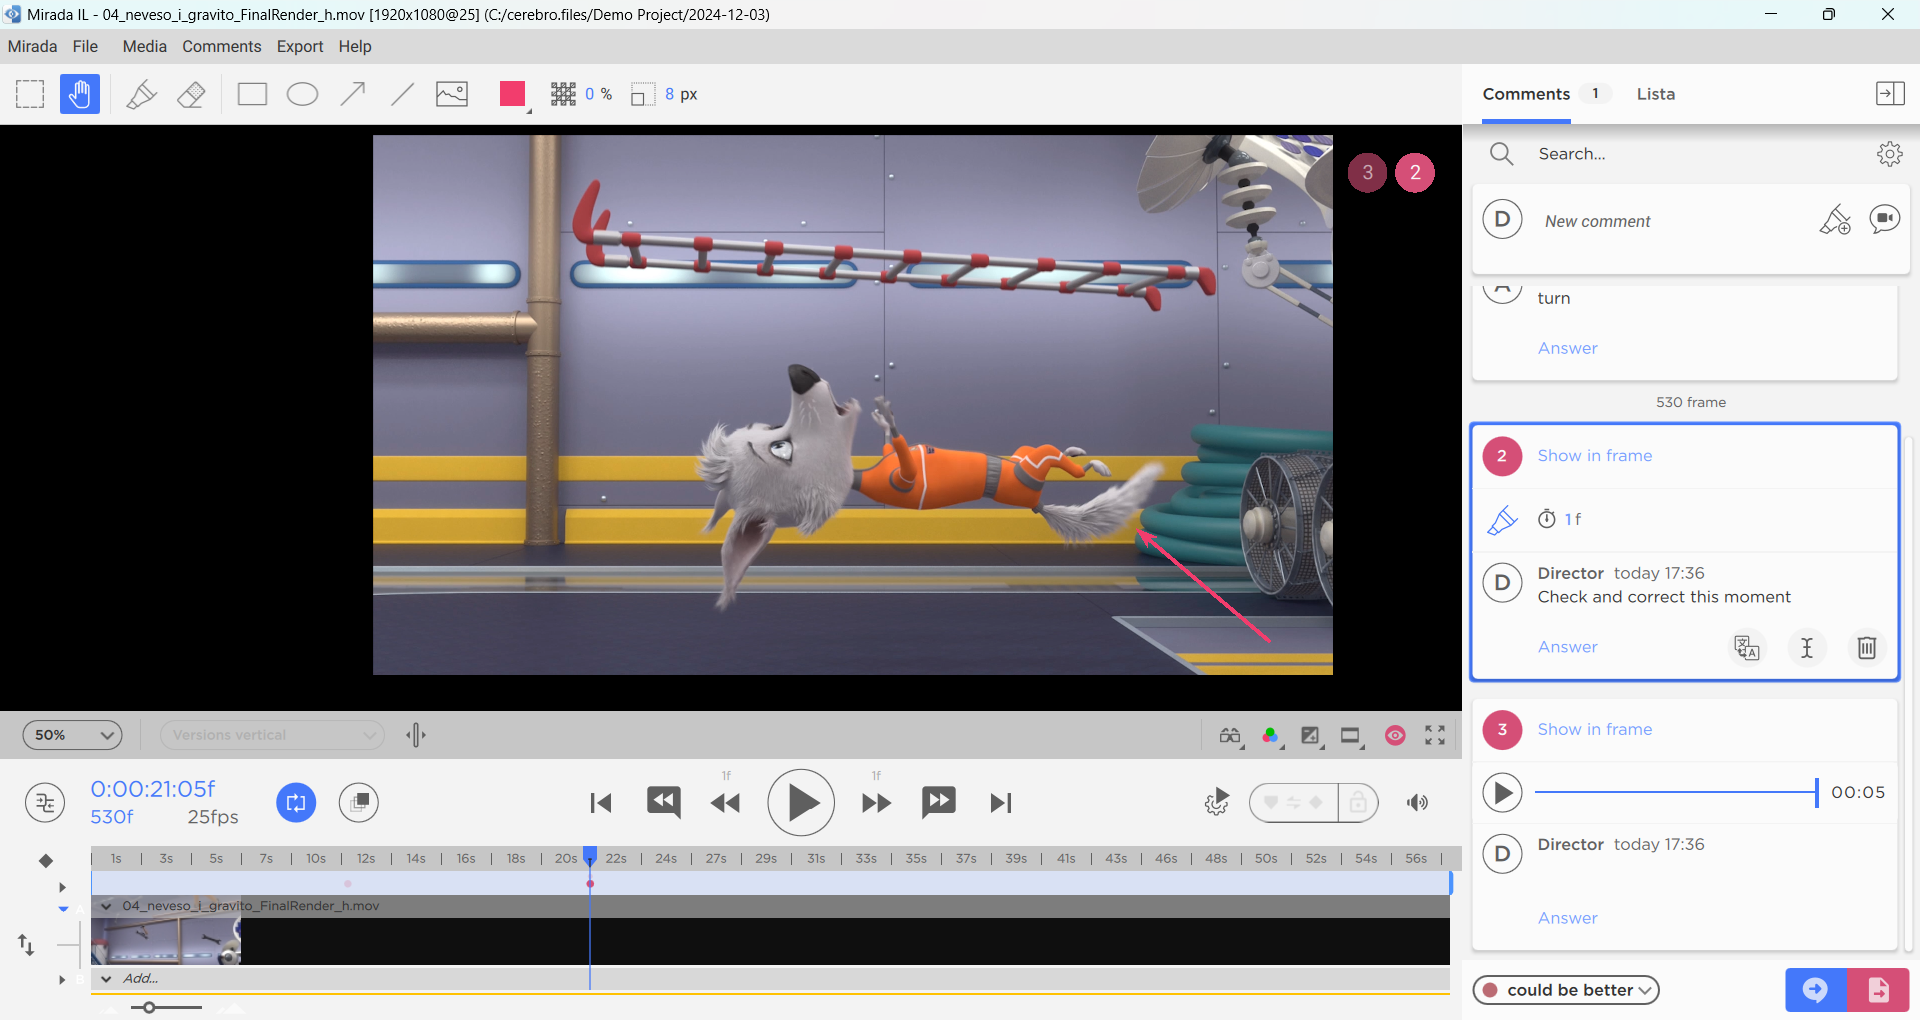Click Answer under 'Check and correct this moment'

(x=1567, y=647)
